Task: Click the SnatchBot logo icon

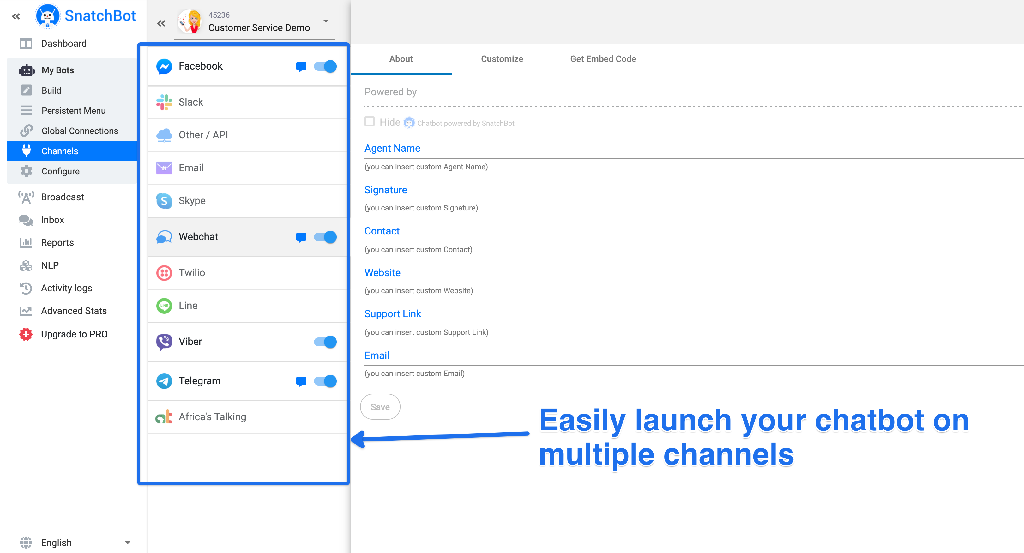Action: click(47, 16)
